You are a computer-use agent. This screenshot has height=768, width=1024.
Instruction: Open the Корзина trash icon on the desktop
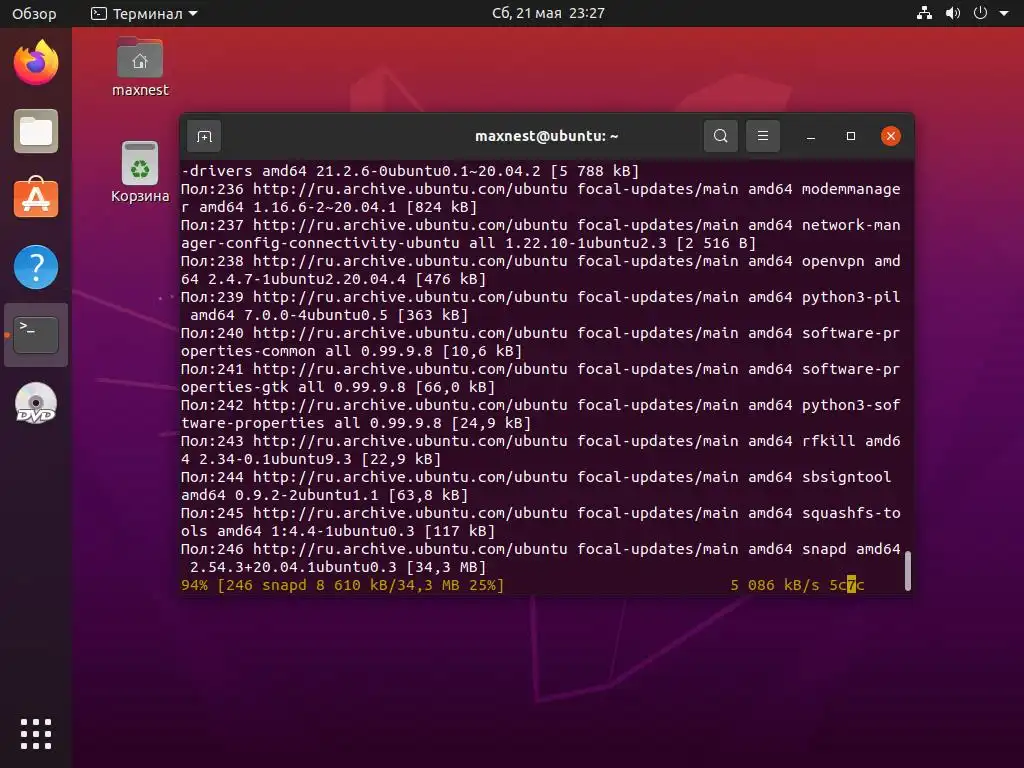click(140, 172)
